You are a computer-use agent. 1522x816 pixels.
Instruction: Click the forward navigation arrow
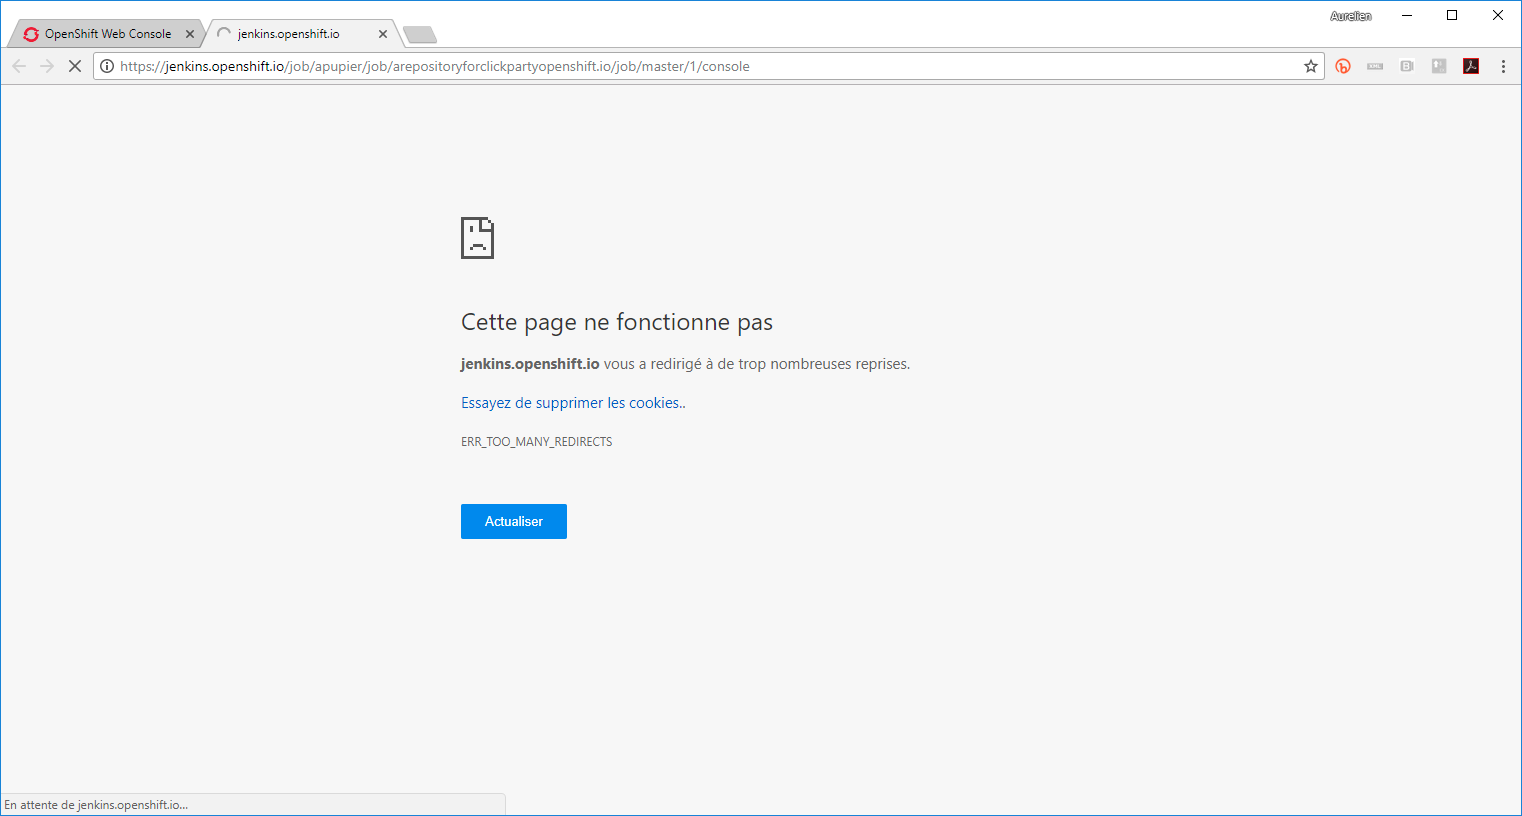pyautogui.click(x=47, y=66)
